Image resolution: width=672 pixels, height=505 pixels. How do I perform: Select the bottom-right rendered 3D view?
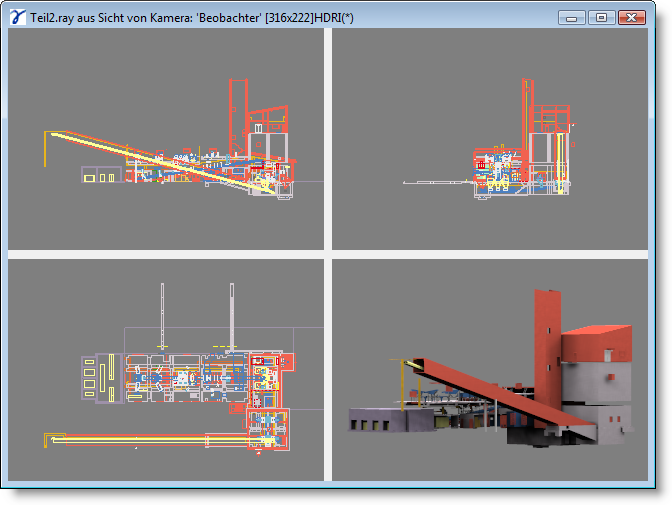click(490, 370)
